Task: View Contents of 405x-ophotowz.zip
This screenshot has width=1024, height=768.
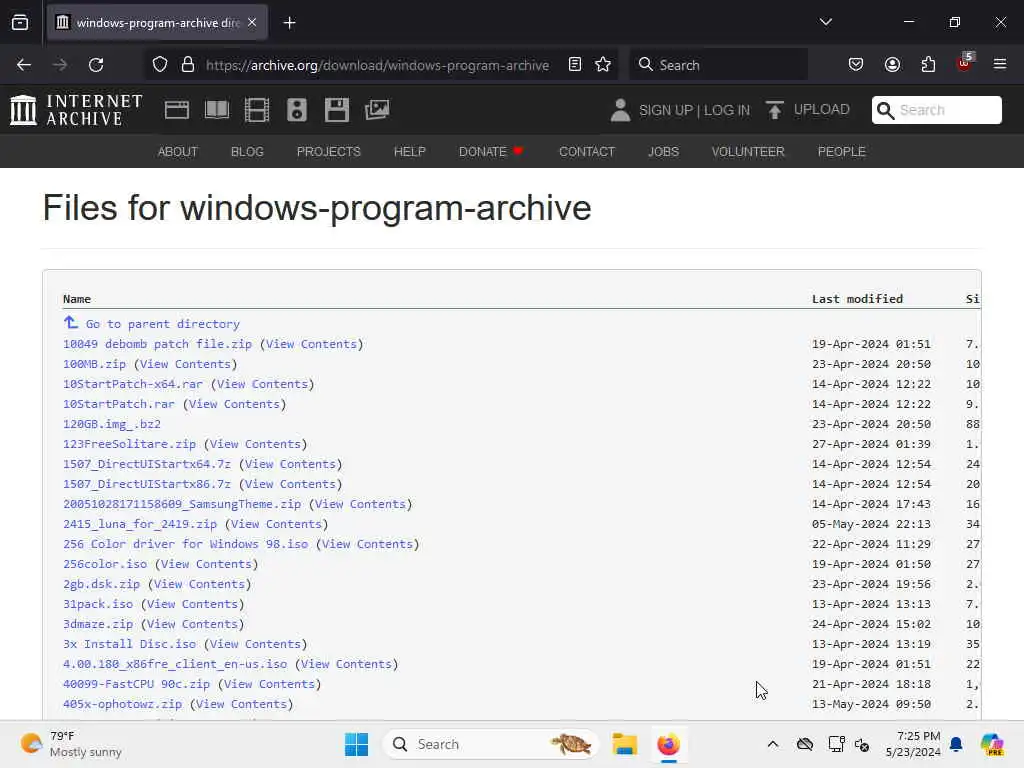Action: pos(242,704)
